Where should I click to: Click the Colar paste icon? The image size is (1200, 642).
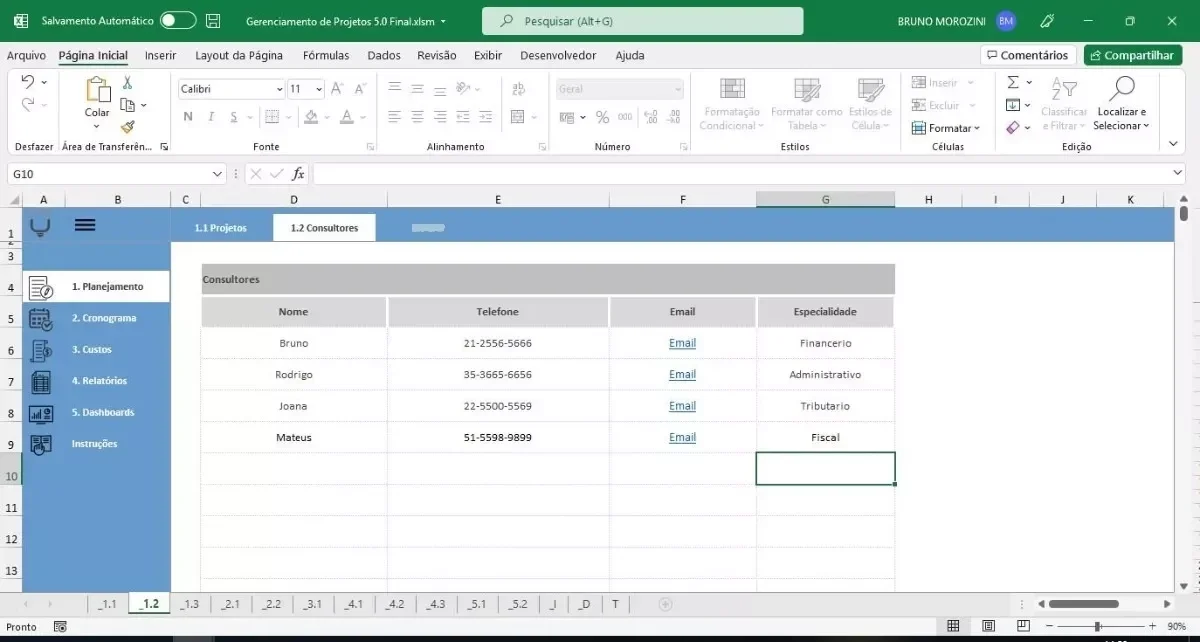pyautogui.click(x=97, y=91)
